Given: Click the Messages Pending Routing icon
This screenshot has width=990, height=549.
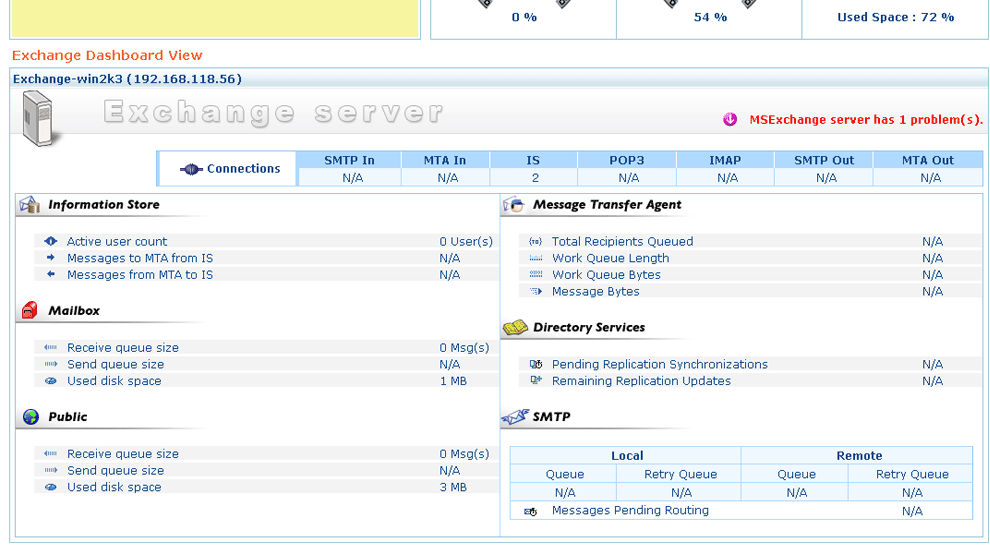Looking at the screenshot, I should click(x=531, y=511).
